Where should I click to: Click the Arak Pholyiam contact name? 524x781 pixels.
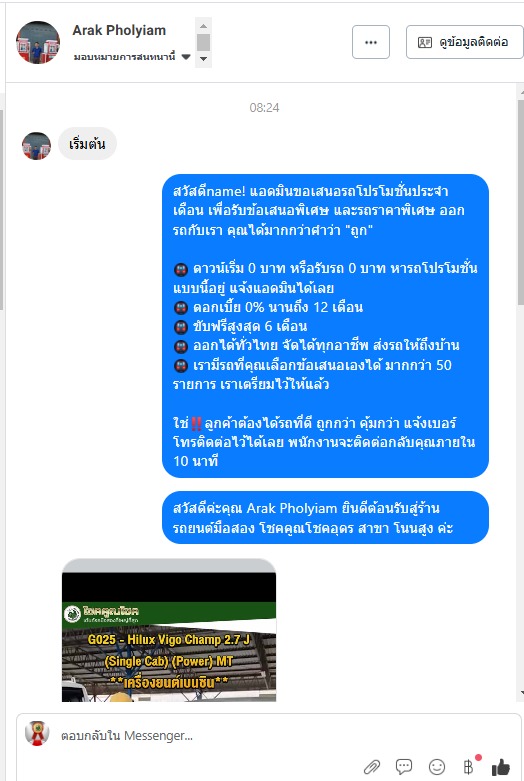[x=119, y=30]
